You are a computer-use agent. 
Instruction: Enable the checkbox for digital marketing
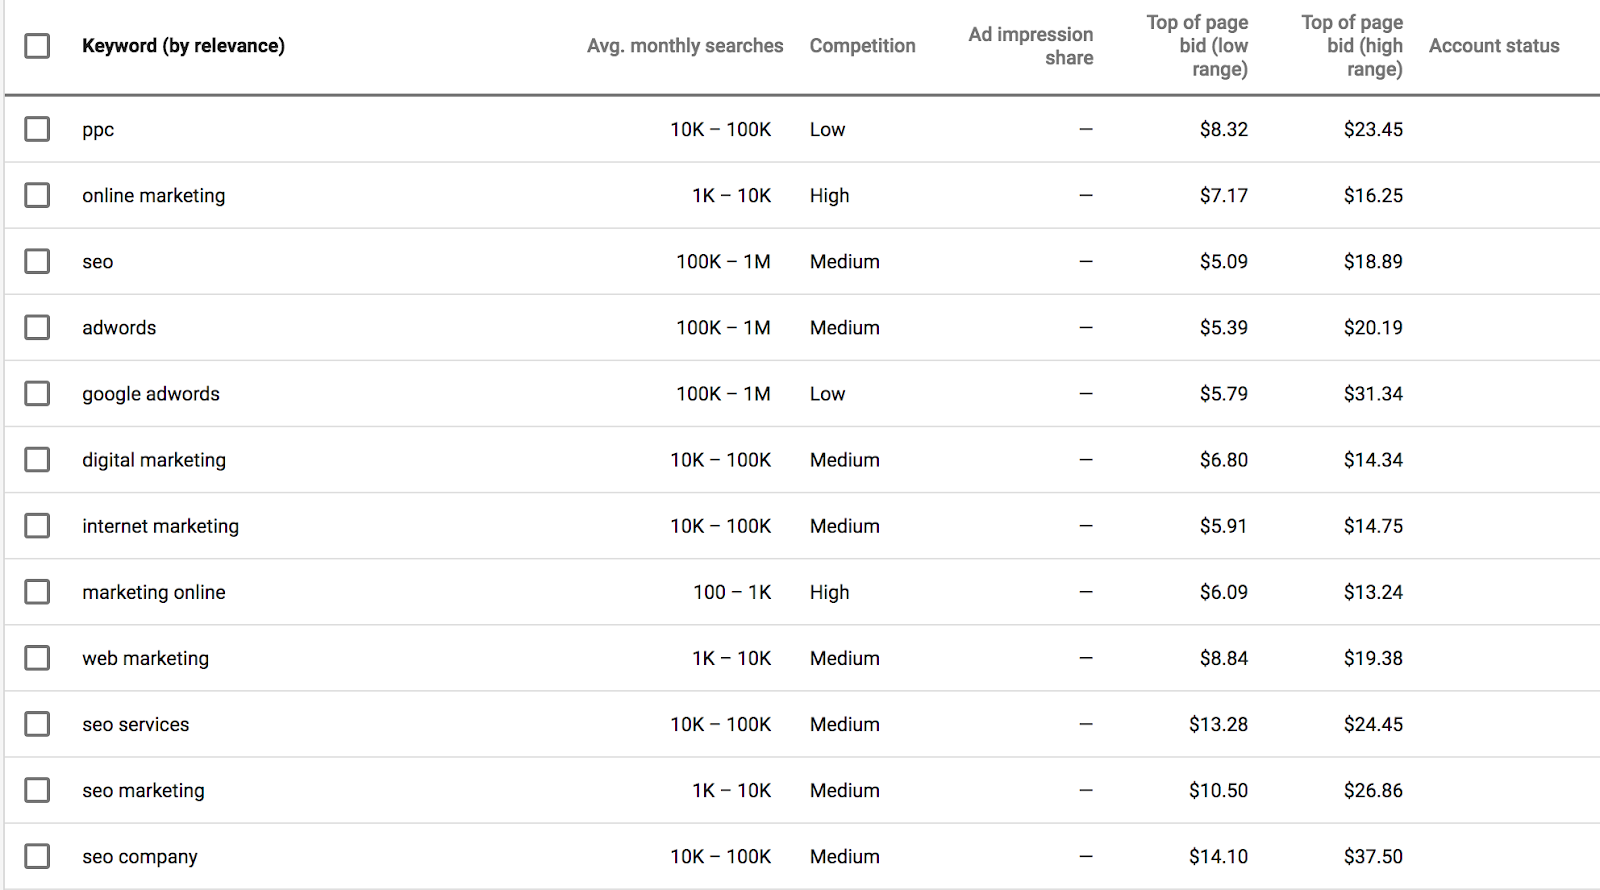pos(37,459)
